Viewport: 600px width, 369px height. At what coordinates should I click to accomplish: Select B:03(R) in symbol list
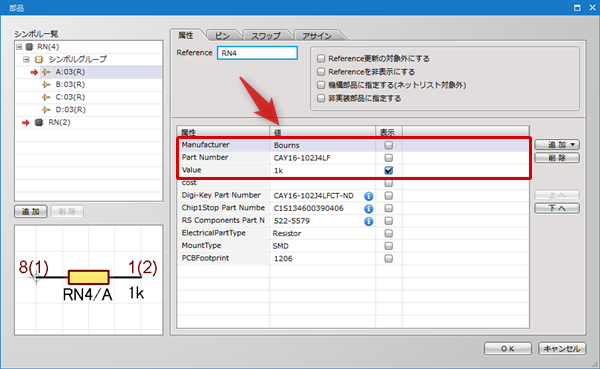click(x=70, y=85)
